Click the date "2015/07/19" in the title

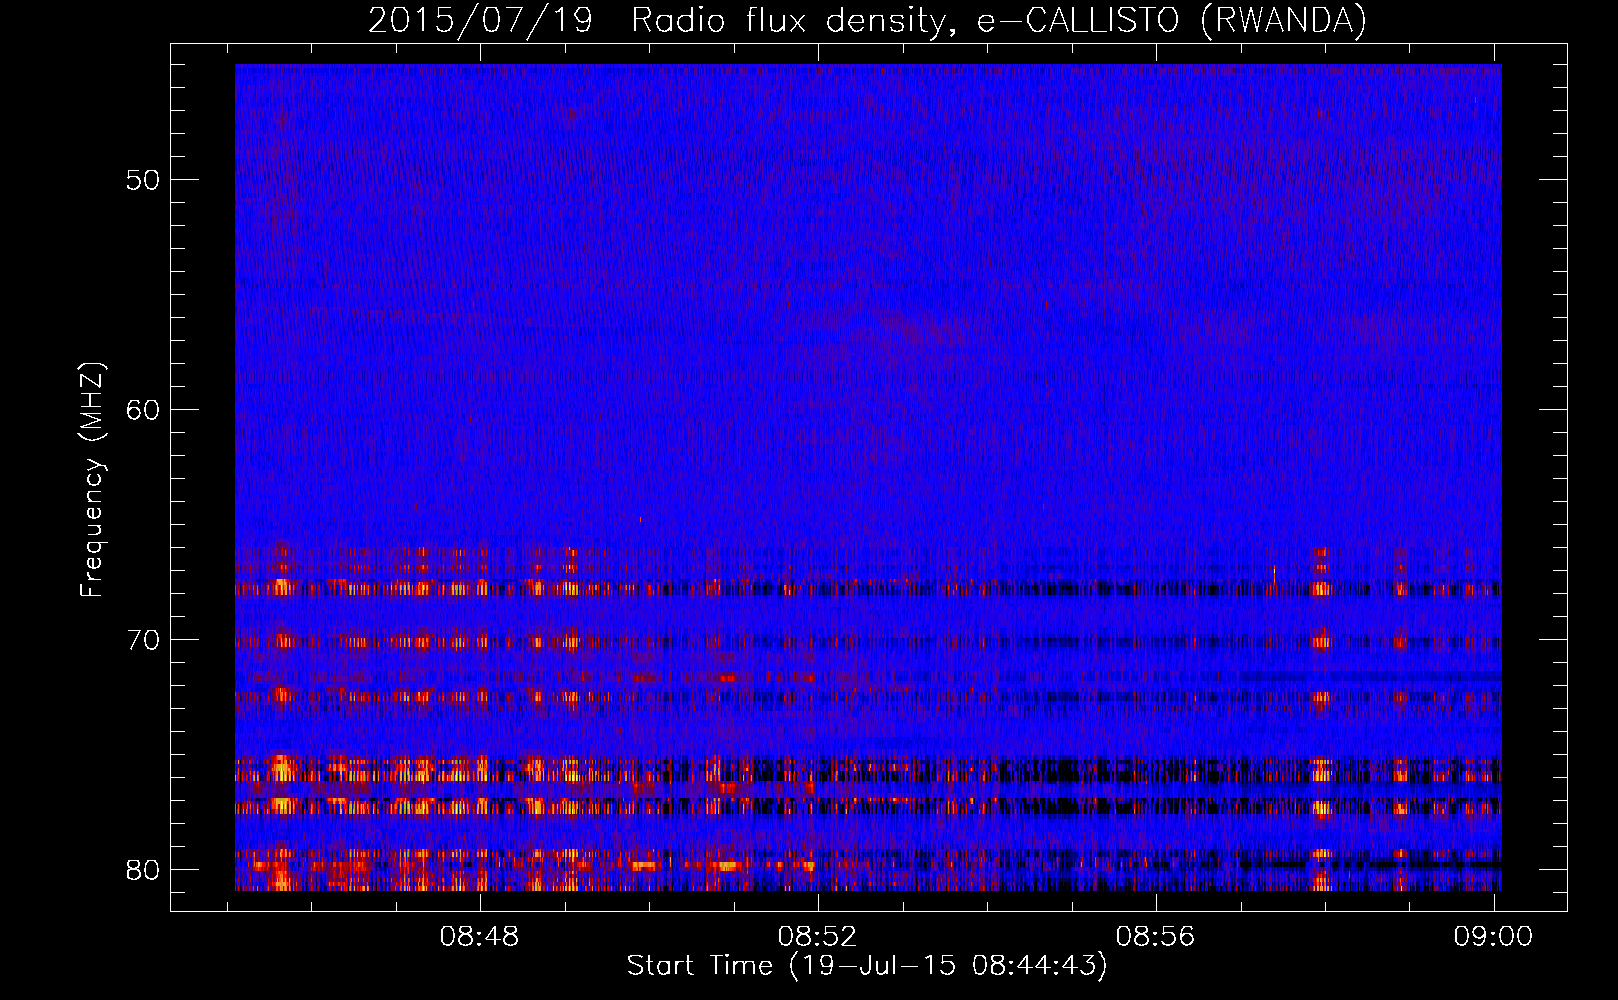(x=481, y=20)
